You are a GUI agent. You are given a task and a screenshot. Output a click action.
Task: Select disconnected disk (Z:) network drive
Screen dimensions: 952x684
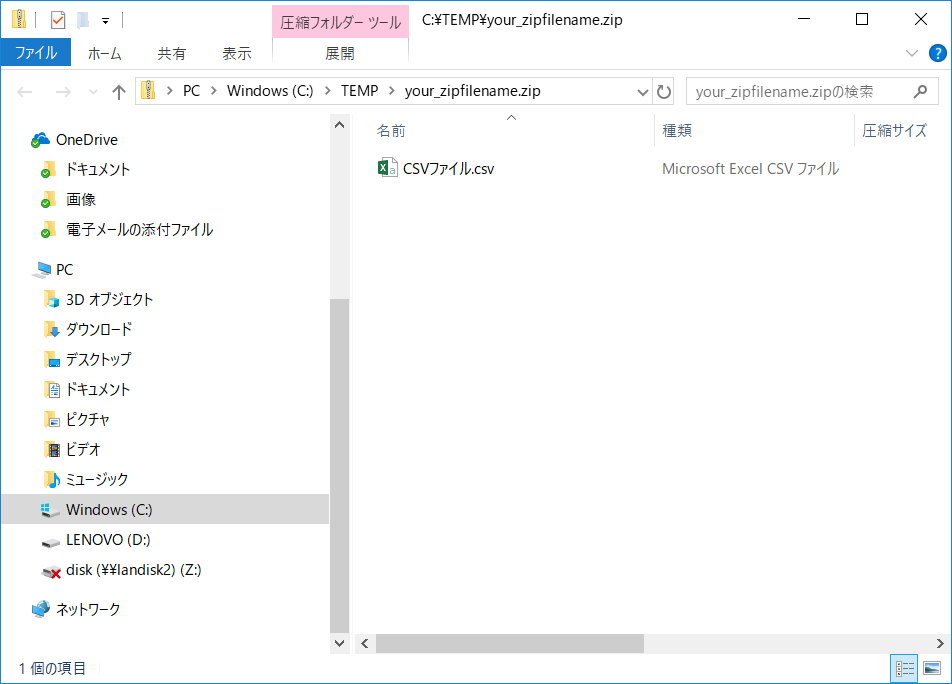134,570
